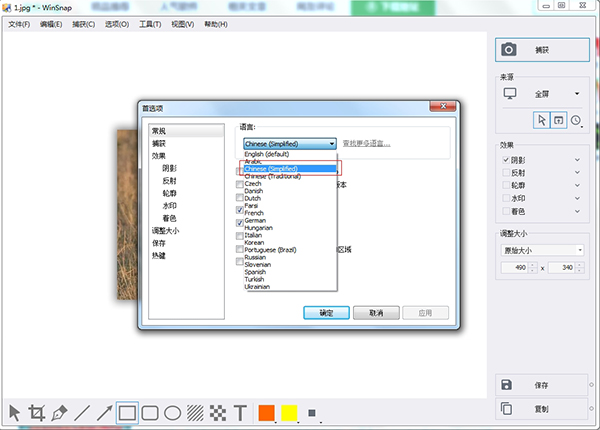Select the Pixelate checkerboard tool
Viewport: 600px width, 430px height.
pos(218,413)
